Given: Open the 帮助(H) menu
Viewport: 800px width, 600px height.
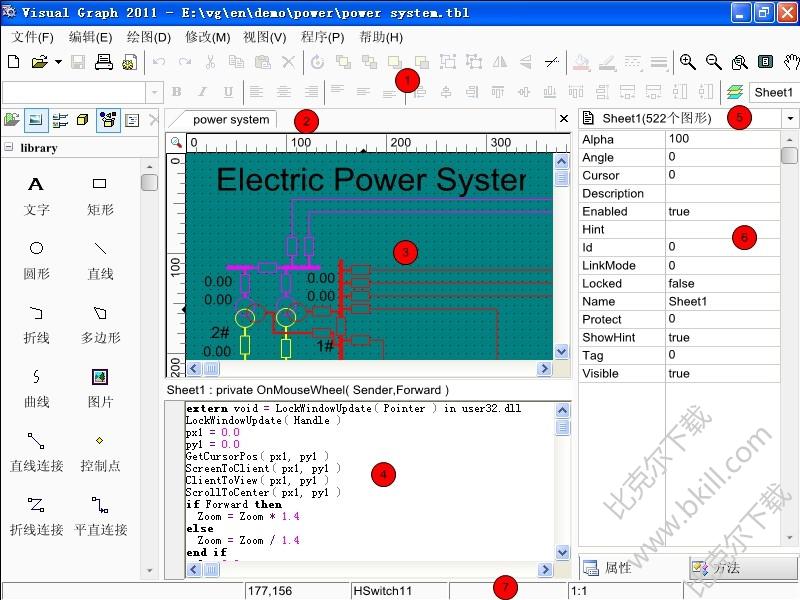Looking at the screenshot, I should pyautogui.click(x=381, y=37).
